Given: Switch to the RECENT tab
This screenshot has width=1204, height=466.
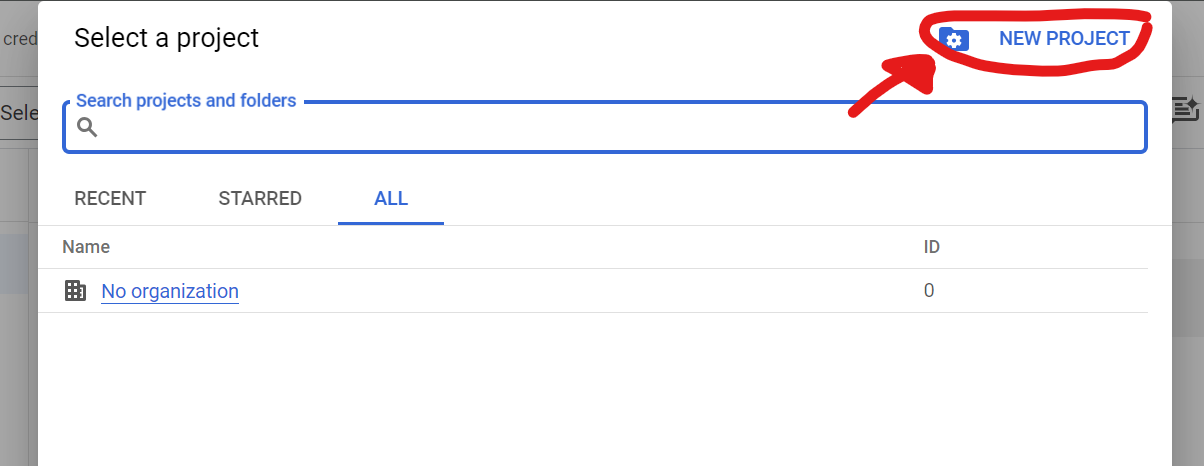Looking at the screenshot, I should [x=110, y=198].
